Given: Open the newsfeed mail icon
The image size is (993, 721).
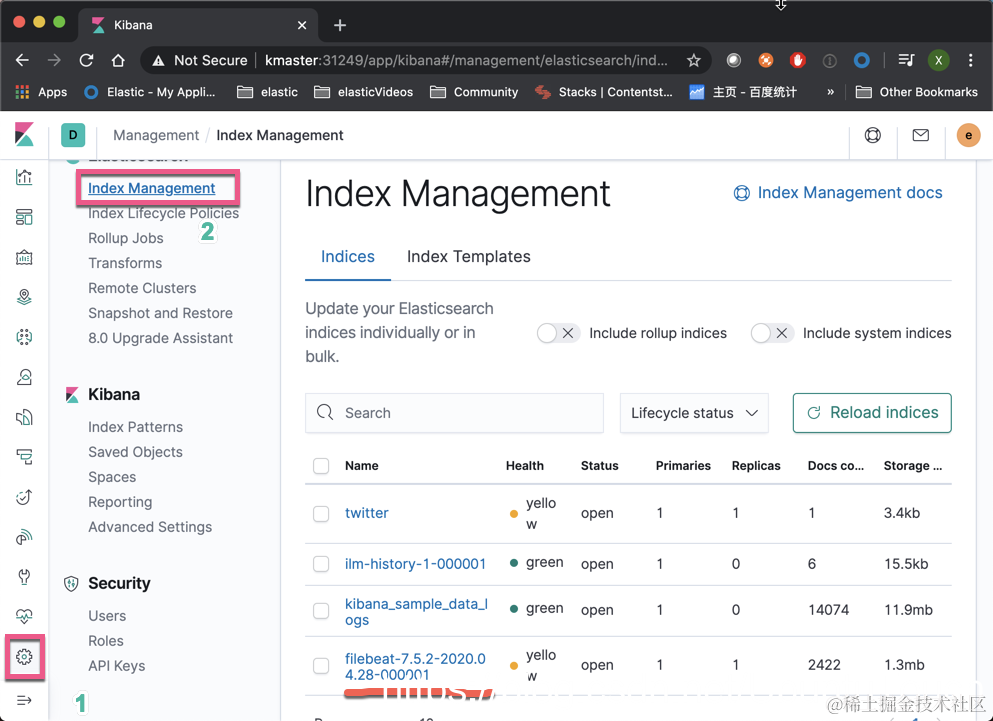Looking at the screenshot, I should (x=921, y=135).
